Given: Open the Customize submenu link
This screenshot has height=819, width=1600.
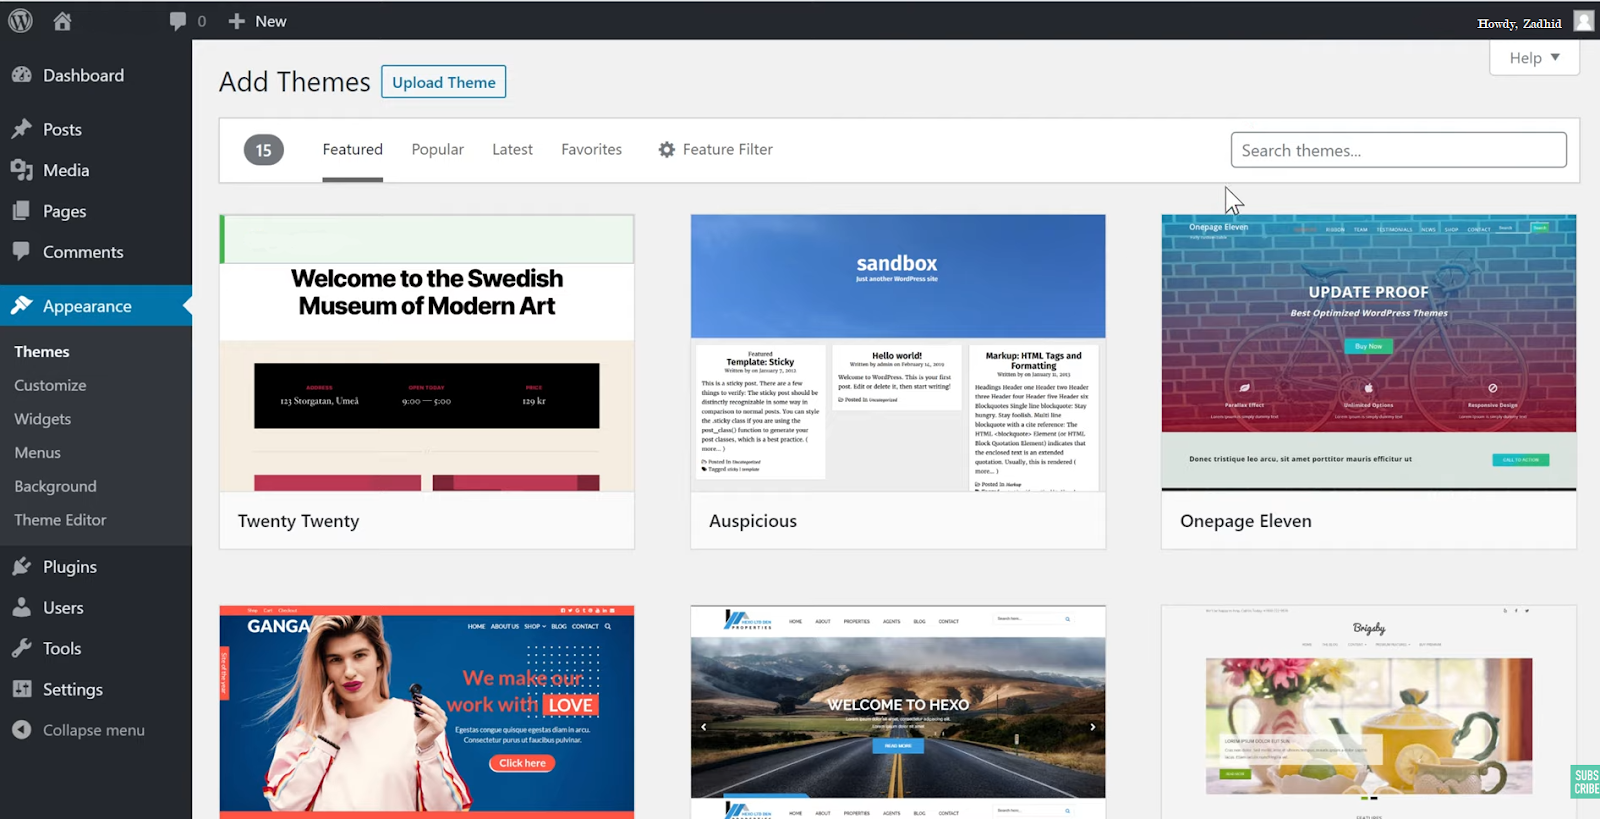Looking at the screenshot, I should (50, 385).
